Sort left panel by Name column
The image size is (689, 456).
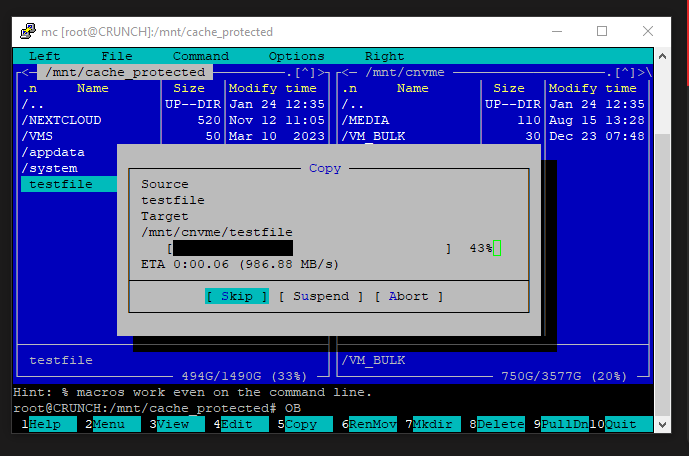[93, 88]
